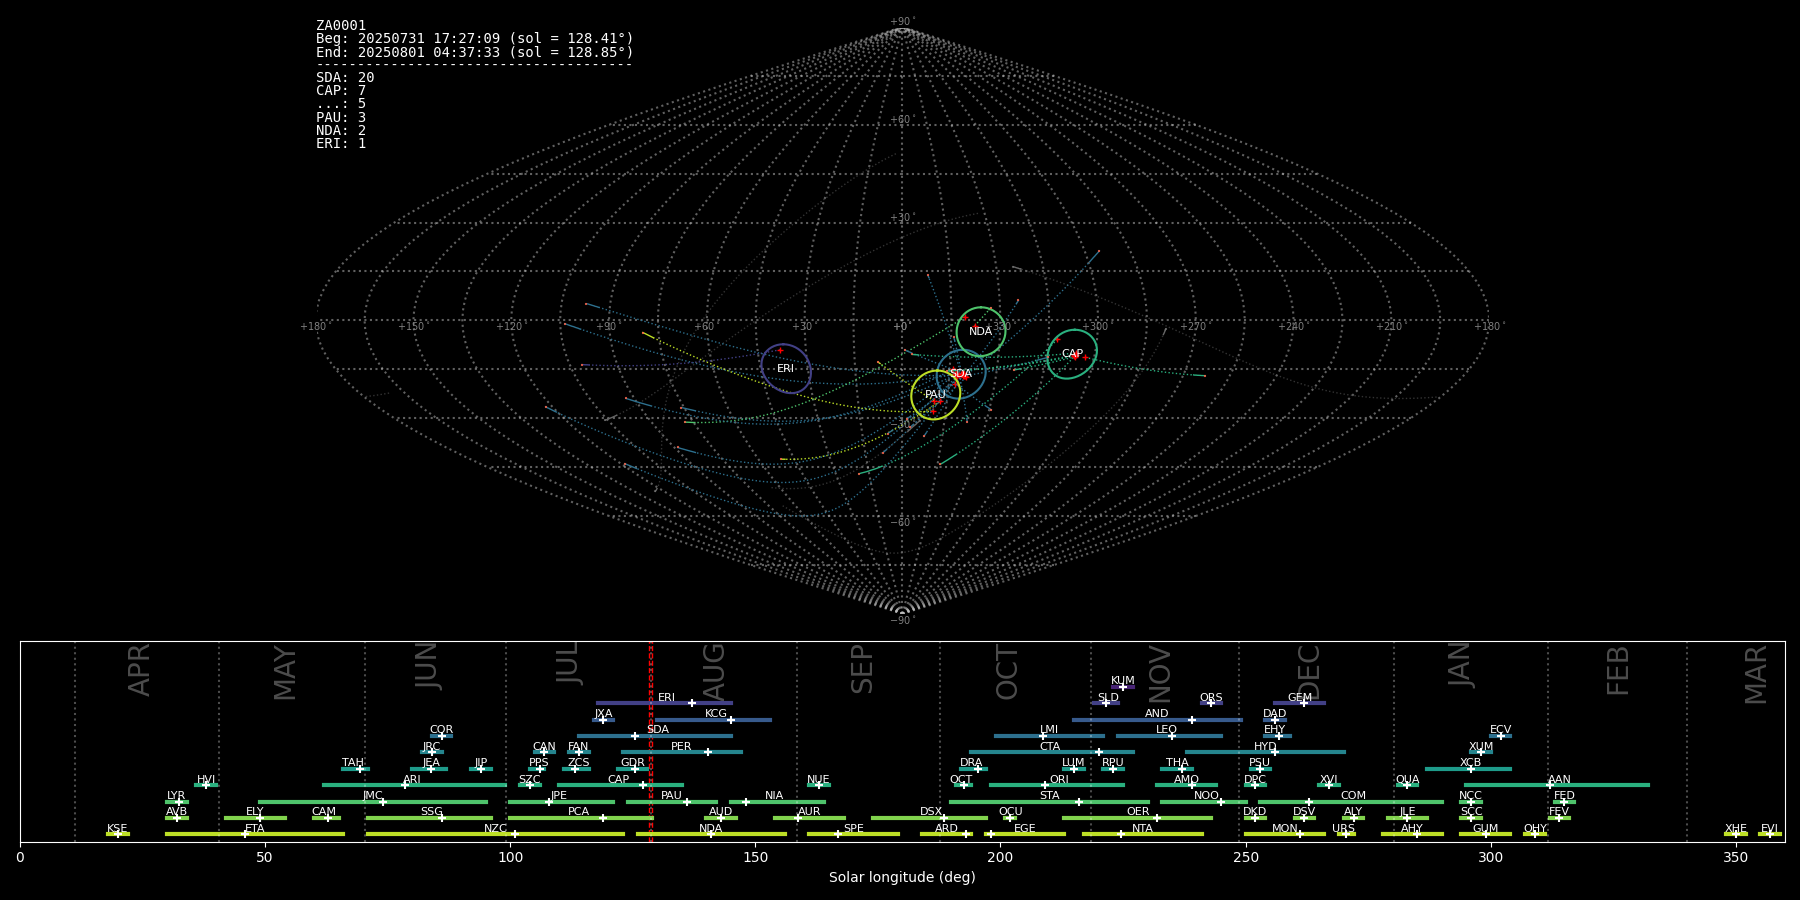Select the purple ERI radiant circle on map
This screenshot has height=900, width=1800.
(x=786, y=369)
